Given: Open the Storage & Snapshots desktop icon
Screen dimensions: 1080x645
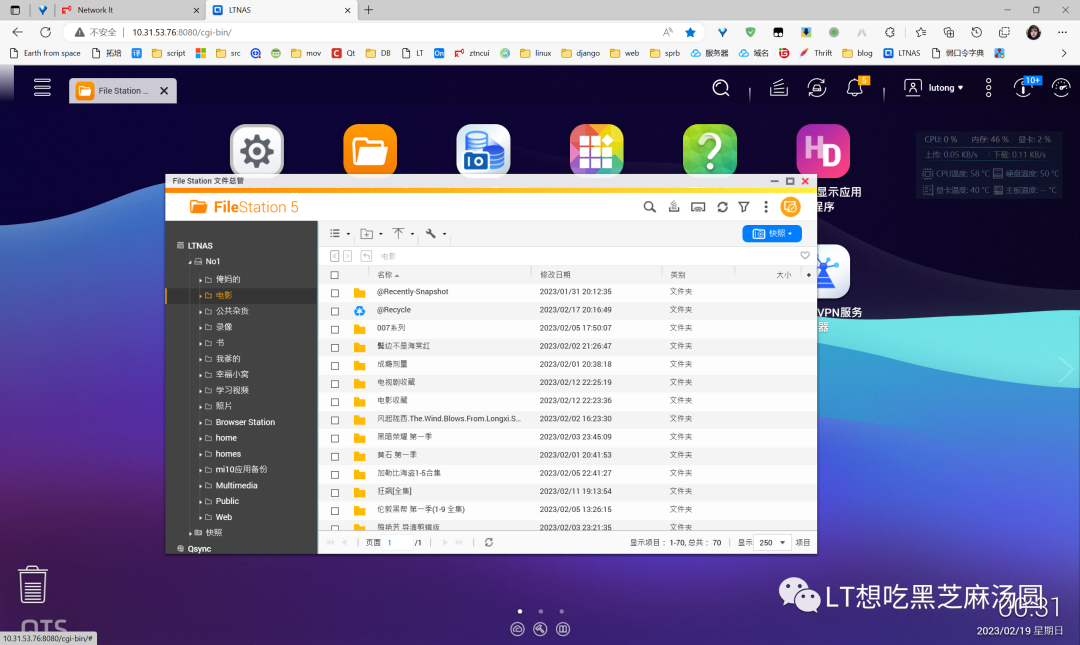Looking at the screenshot, I should pyautogui.click(x=483, y=150).
